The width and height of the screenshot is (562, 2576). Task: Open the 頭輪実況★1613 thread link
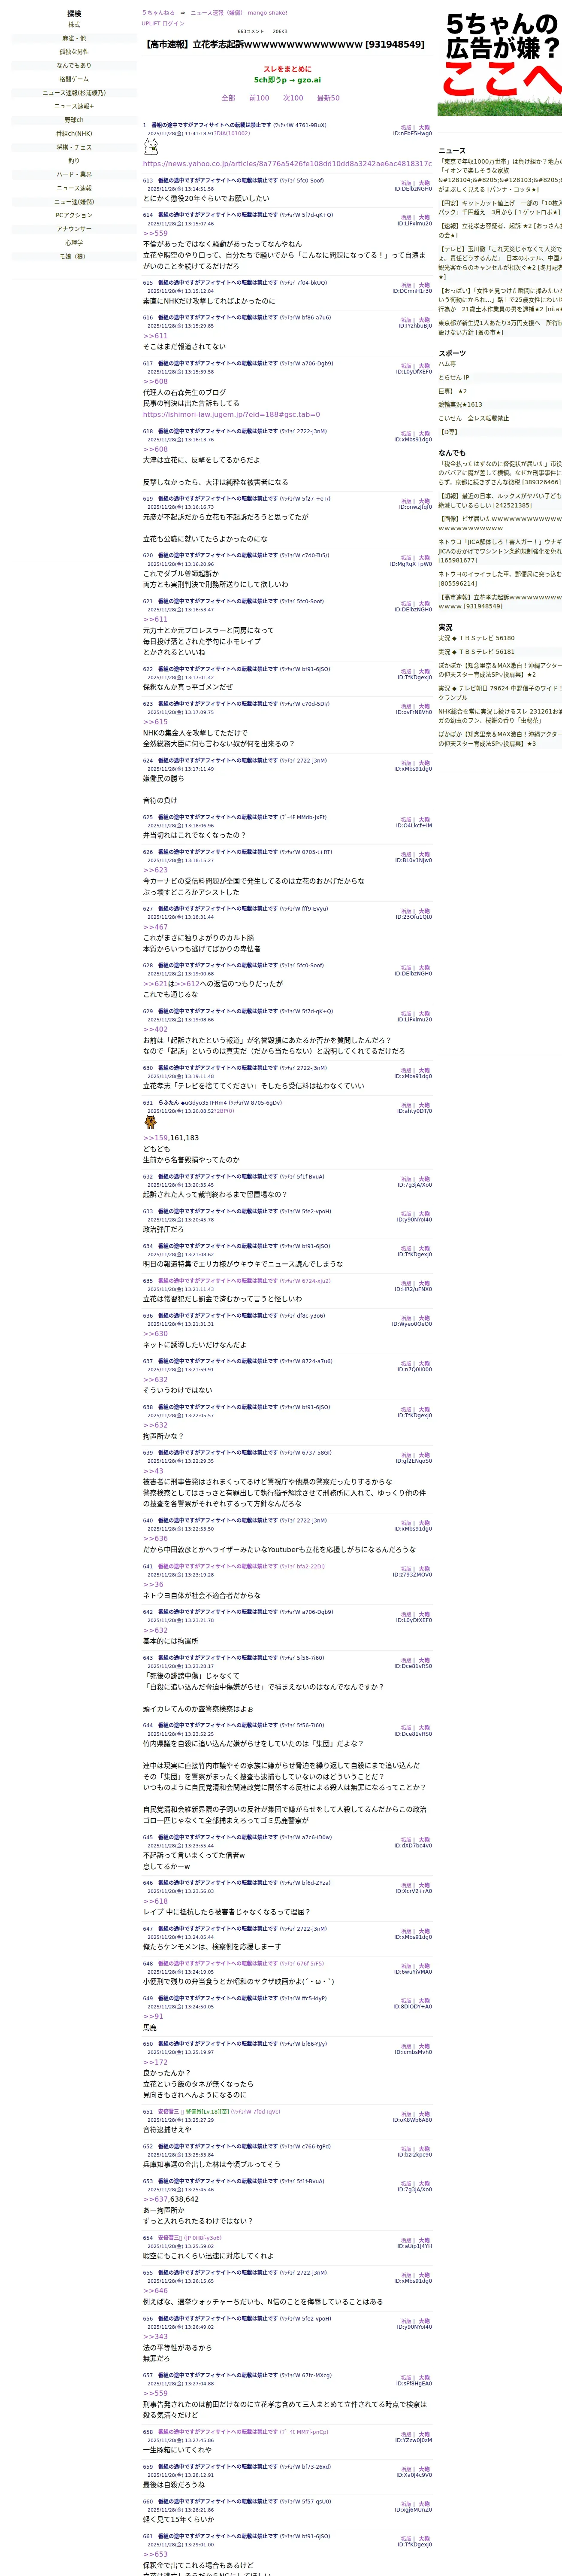460,404
